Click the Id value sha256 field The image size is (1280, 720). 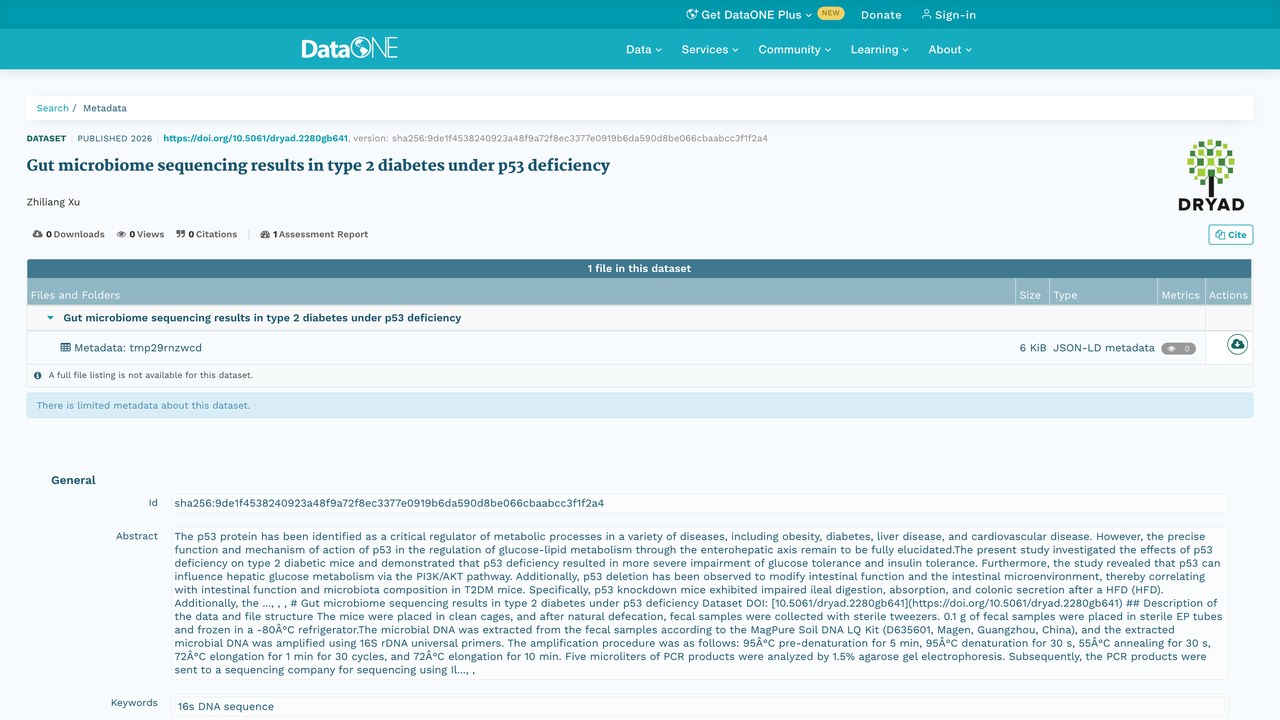(699, 503)
